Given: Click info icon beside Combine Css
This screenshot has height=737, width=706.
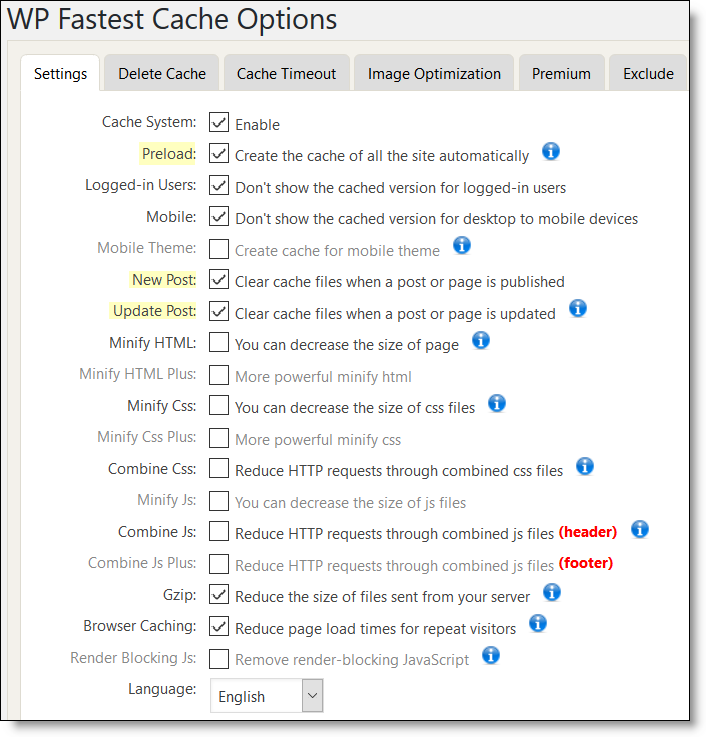Looking at the screenshot, I should (x=585, y=467).
